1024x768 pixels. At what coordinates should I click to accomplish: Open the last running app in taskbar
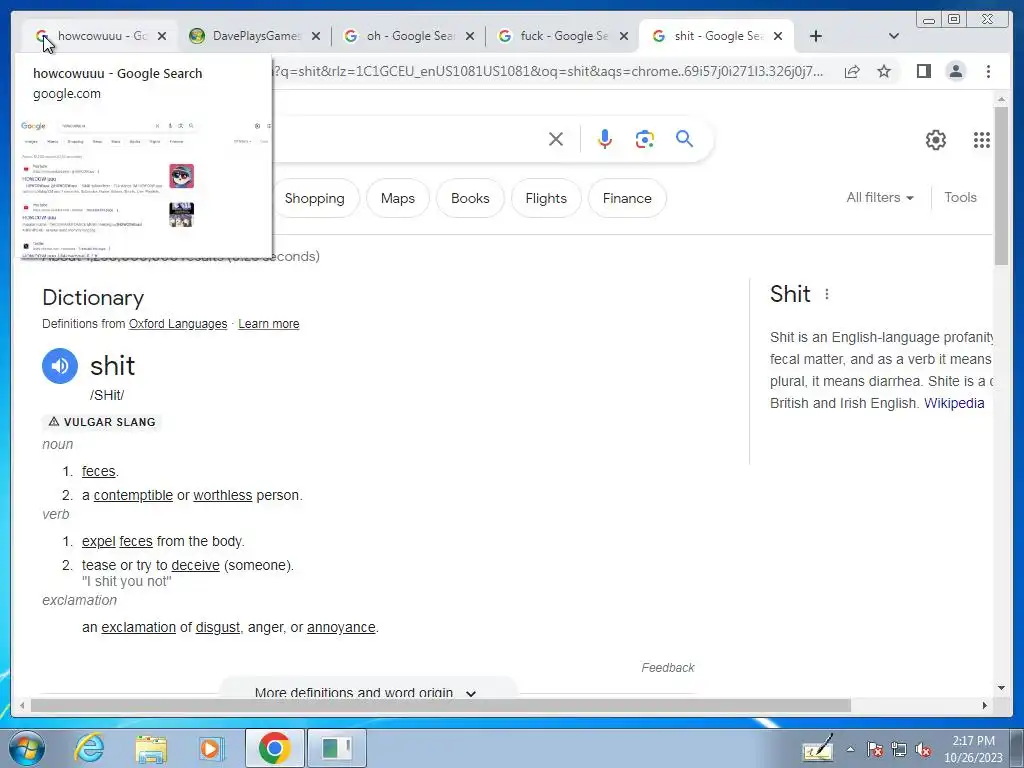[x=337, y=748]
